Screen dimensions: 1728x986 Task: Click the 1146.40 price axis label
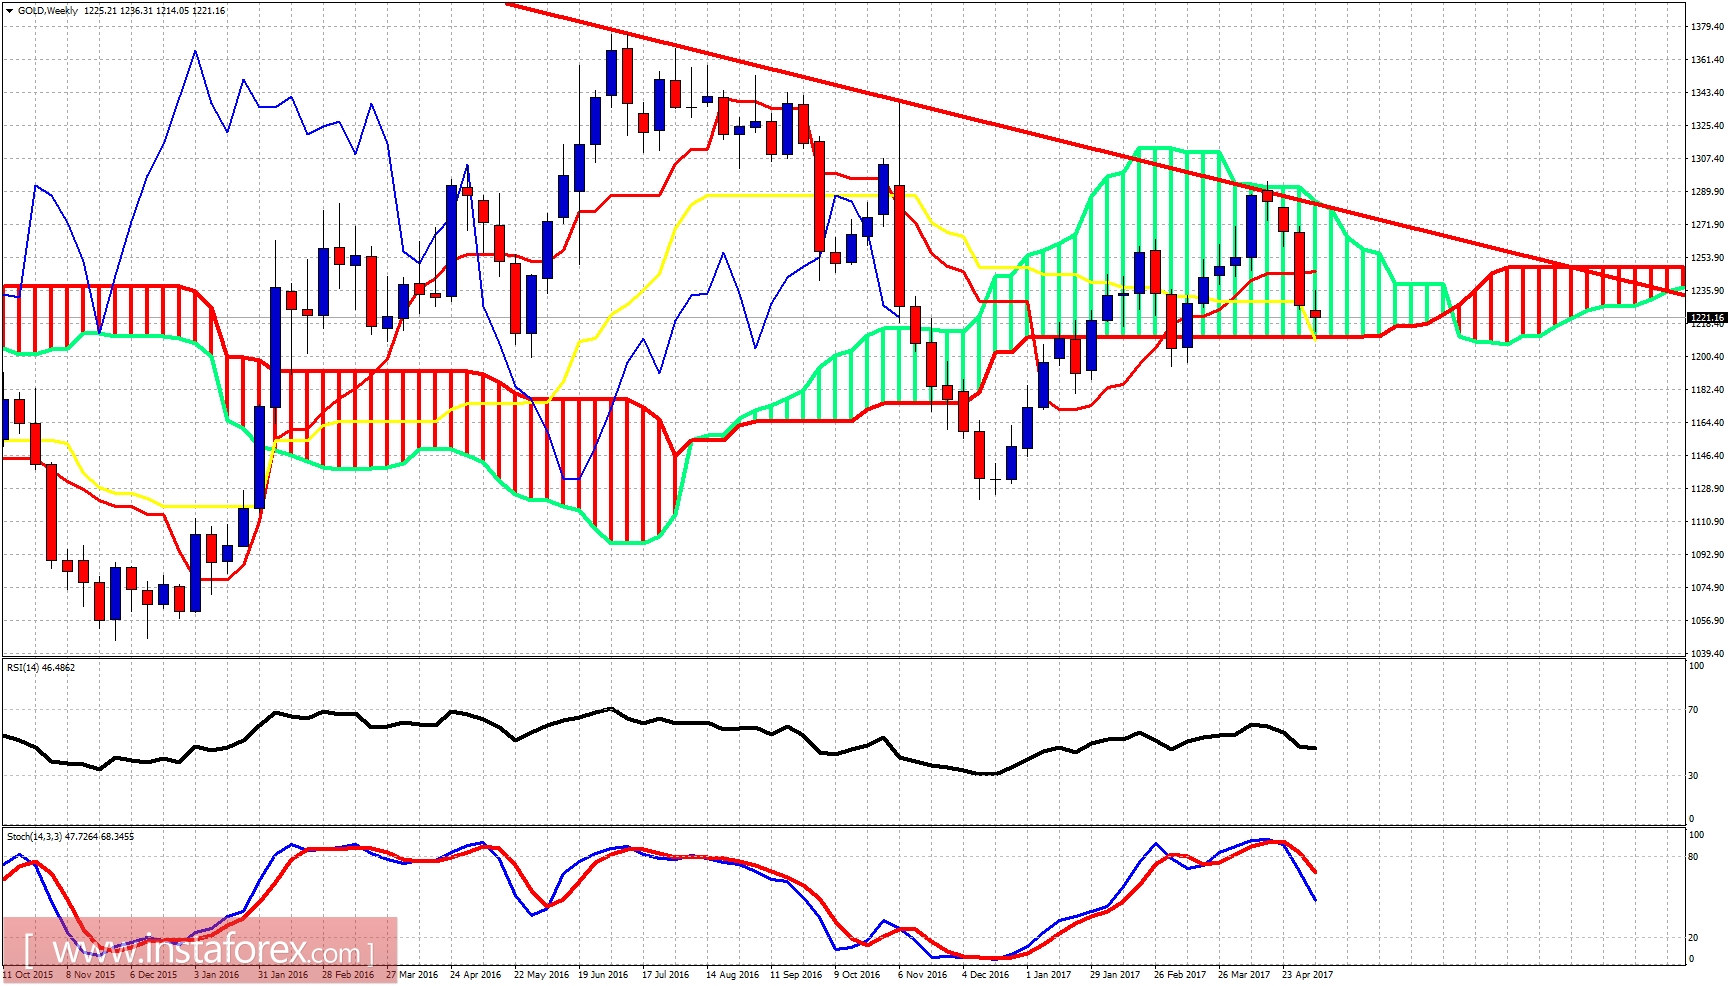[x=1707, y=456]
